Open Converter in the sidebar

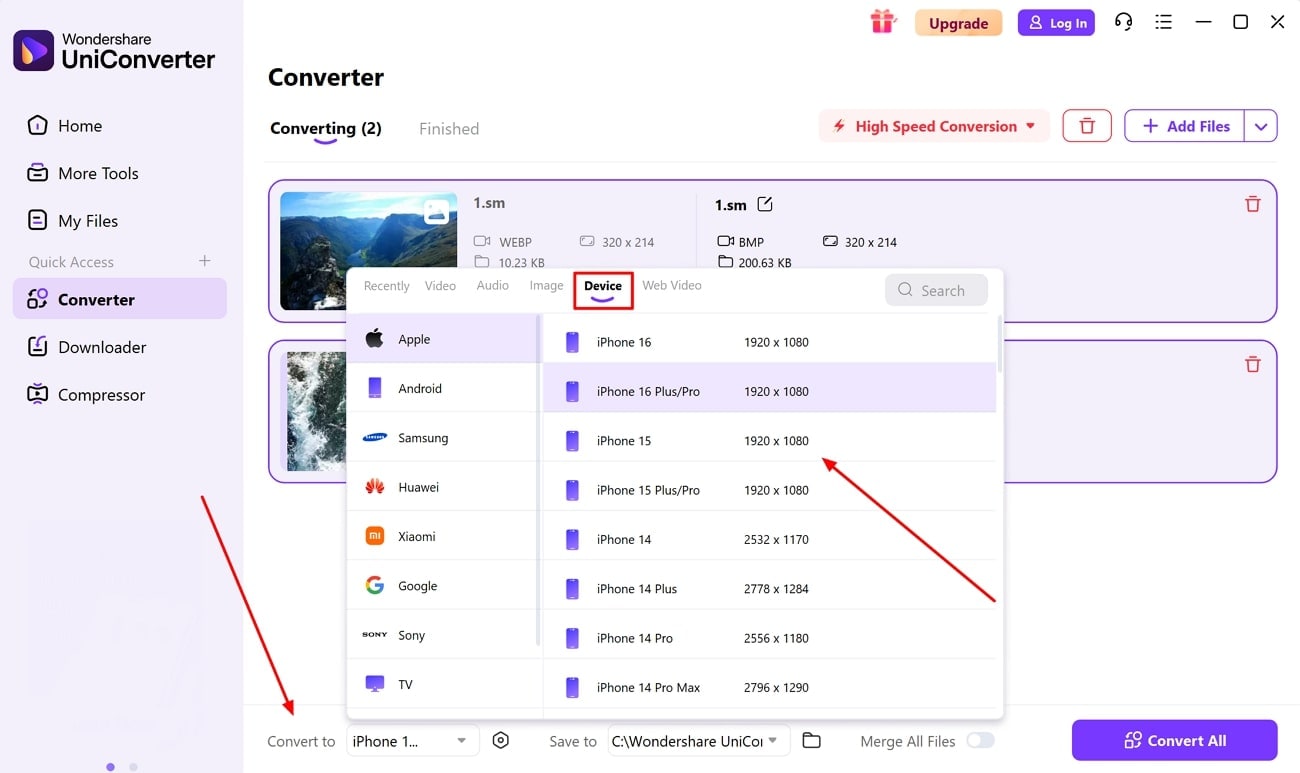(x=120, y=299)
